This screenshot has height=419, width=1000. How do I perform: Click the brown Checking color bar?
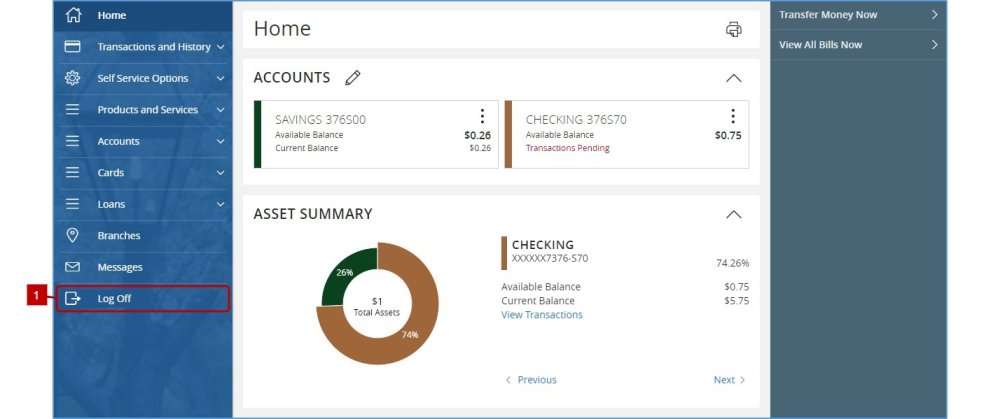coord(504,253)
